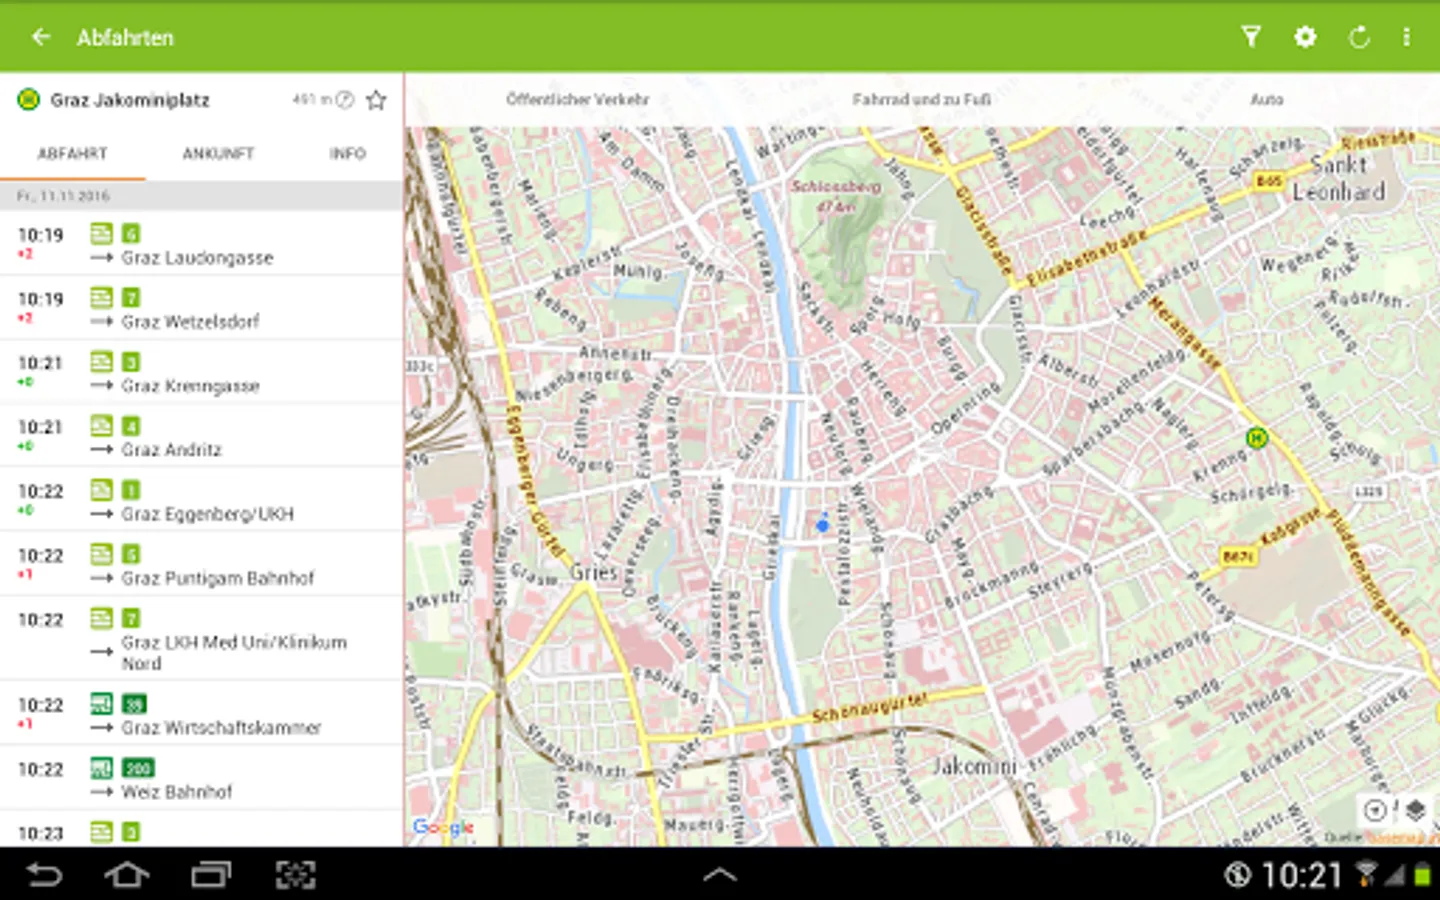Image resolution: width=1440 pixels, height=900 pixels.
Task: Select Öffentlicher Verkehr map mode
Action: [577, 99]
